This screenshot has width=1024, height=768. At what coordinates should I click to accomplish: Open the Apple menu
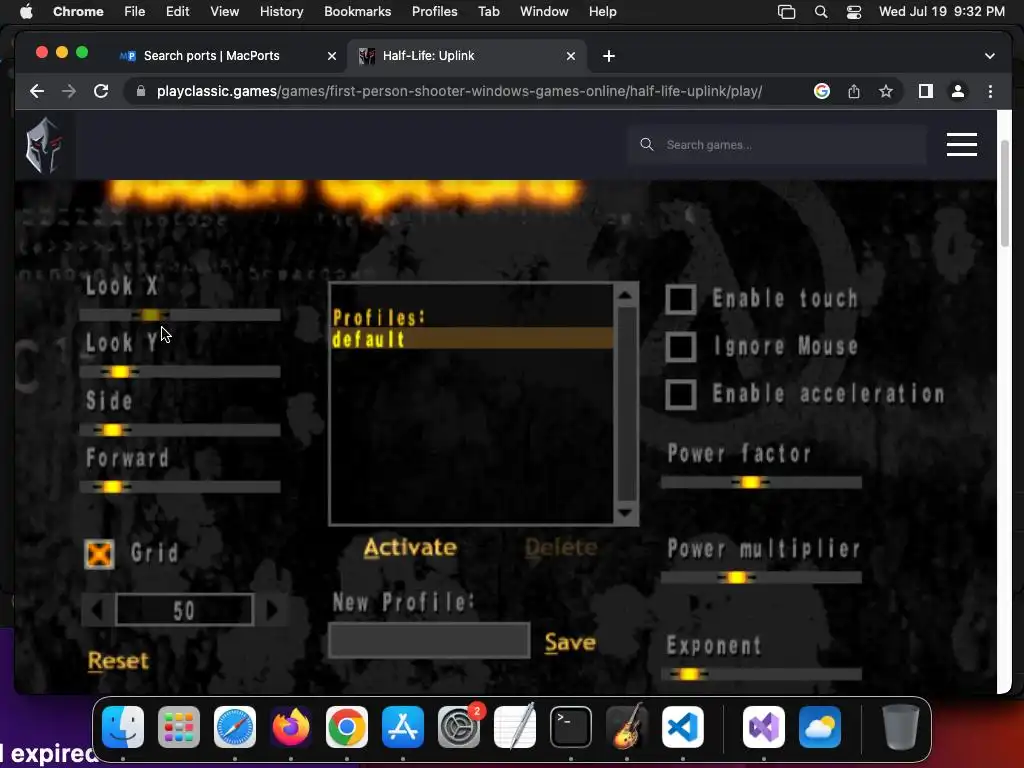27,12
